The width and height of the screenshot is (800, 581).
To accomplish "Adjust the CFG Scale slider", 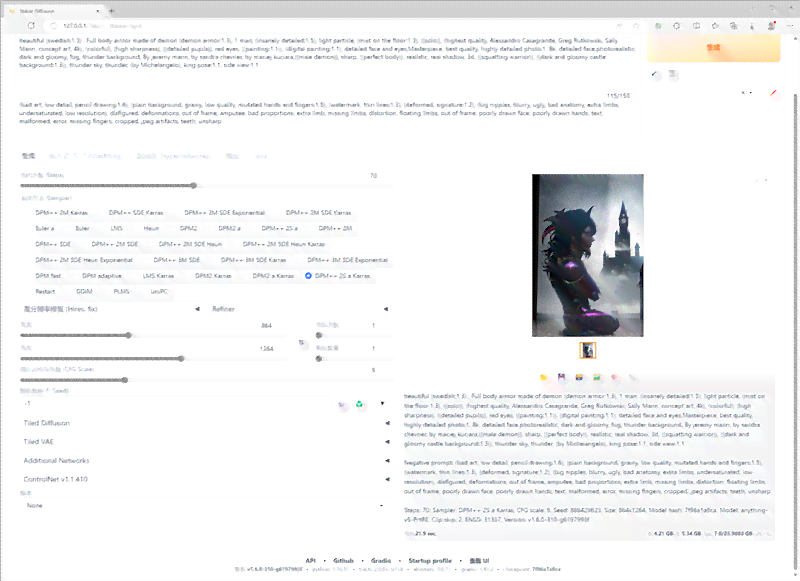I will pos(206,380).
